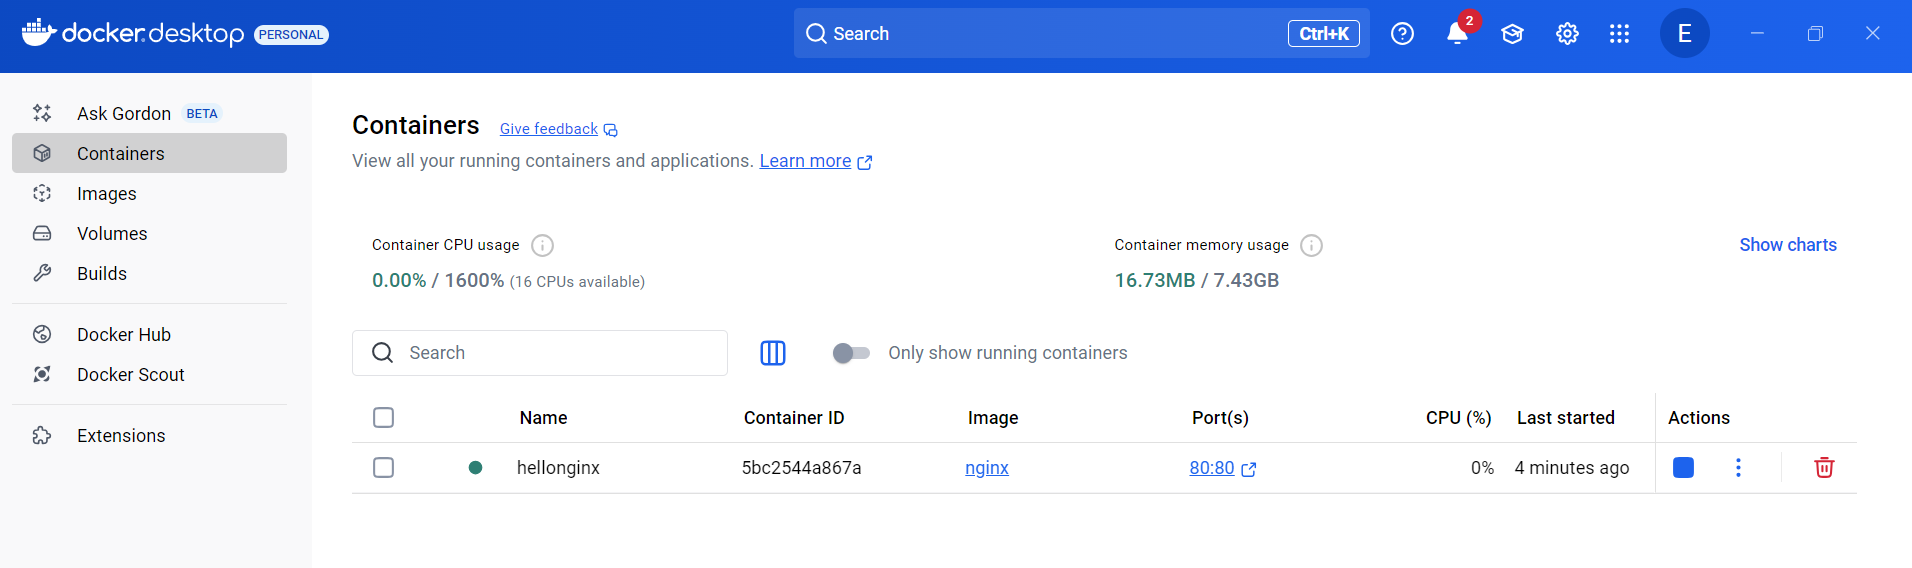Delete the hellonginx container

(x=1824, y=468)
